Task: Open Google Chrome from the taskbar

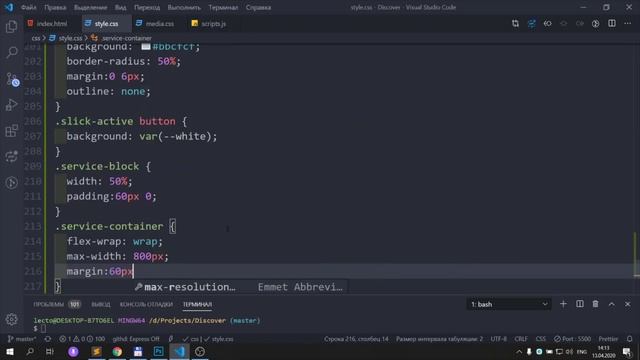Action: click(117, 351)
